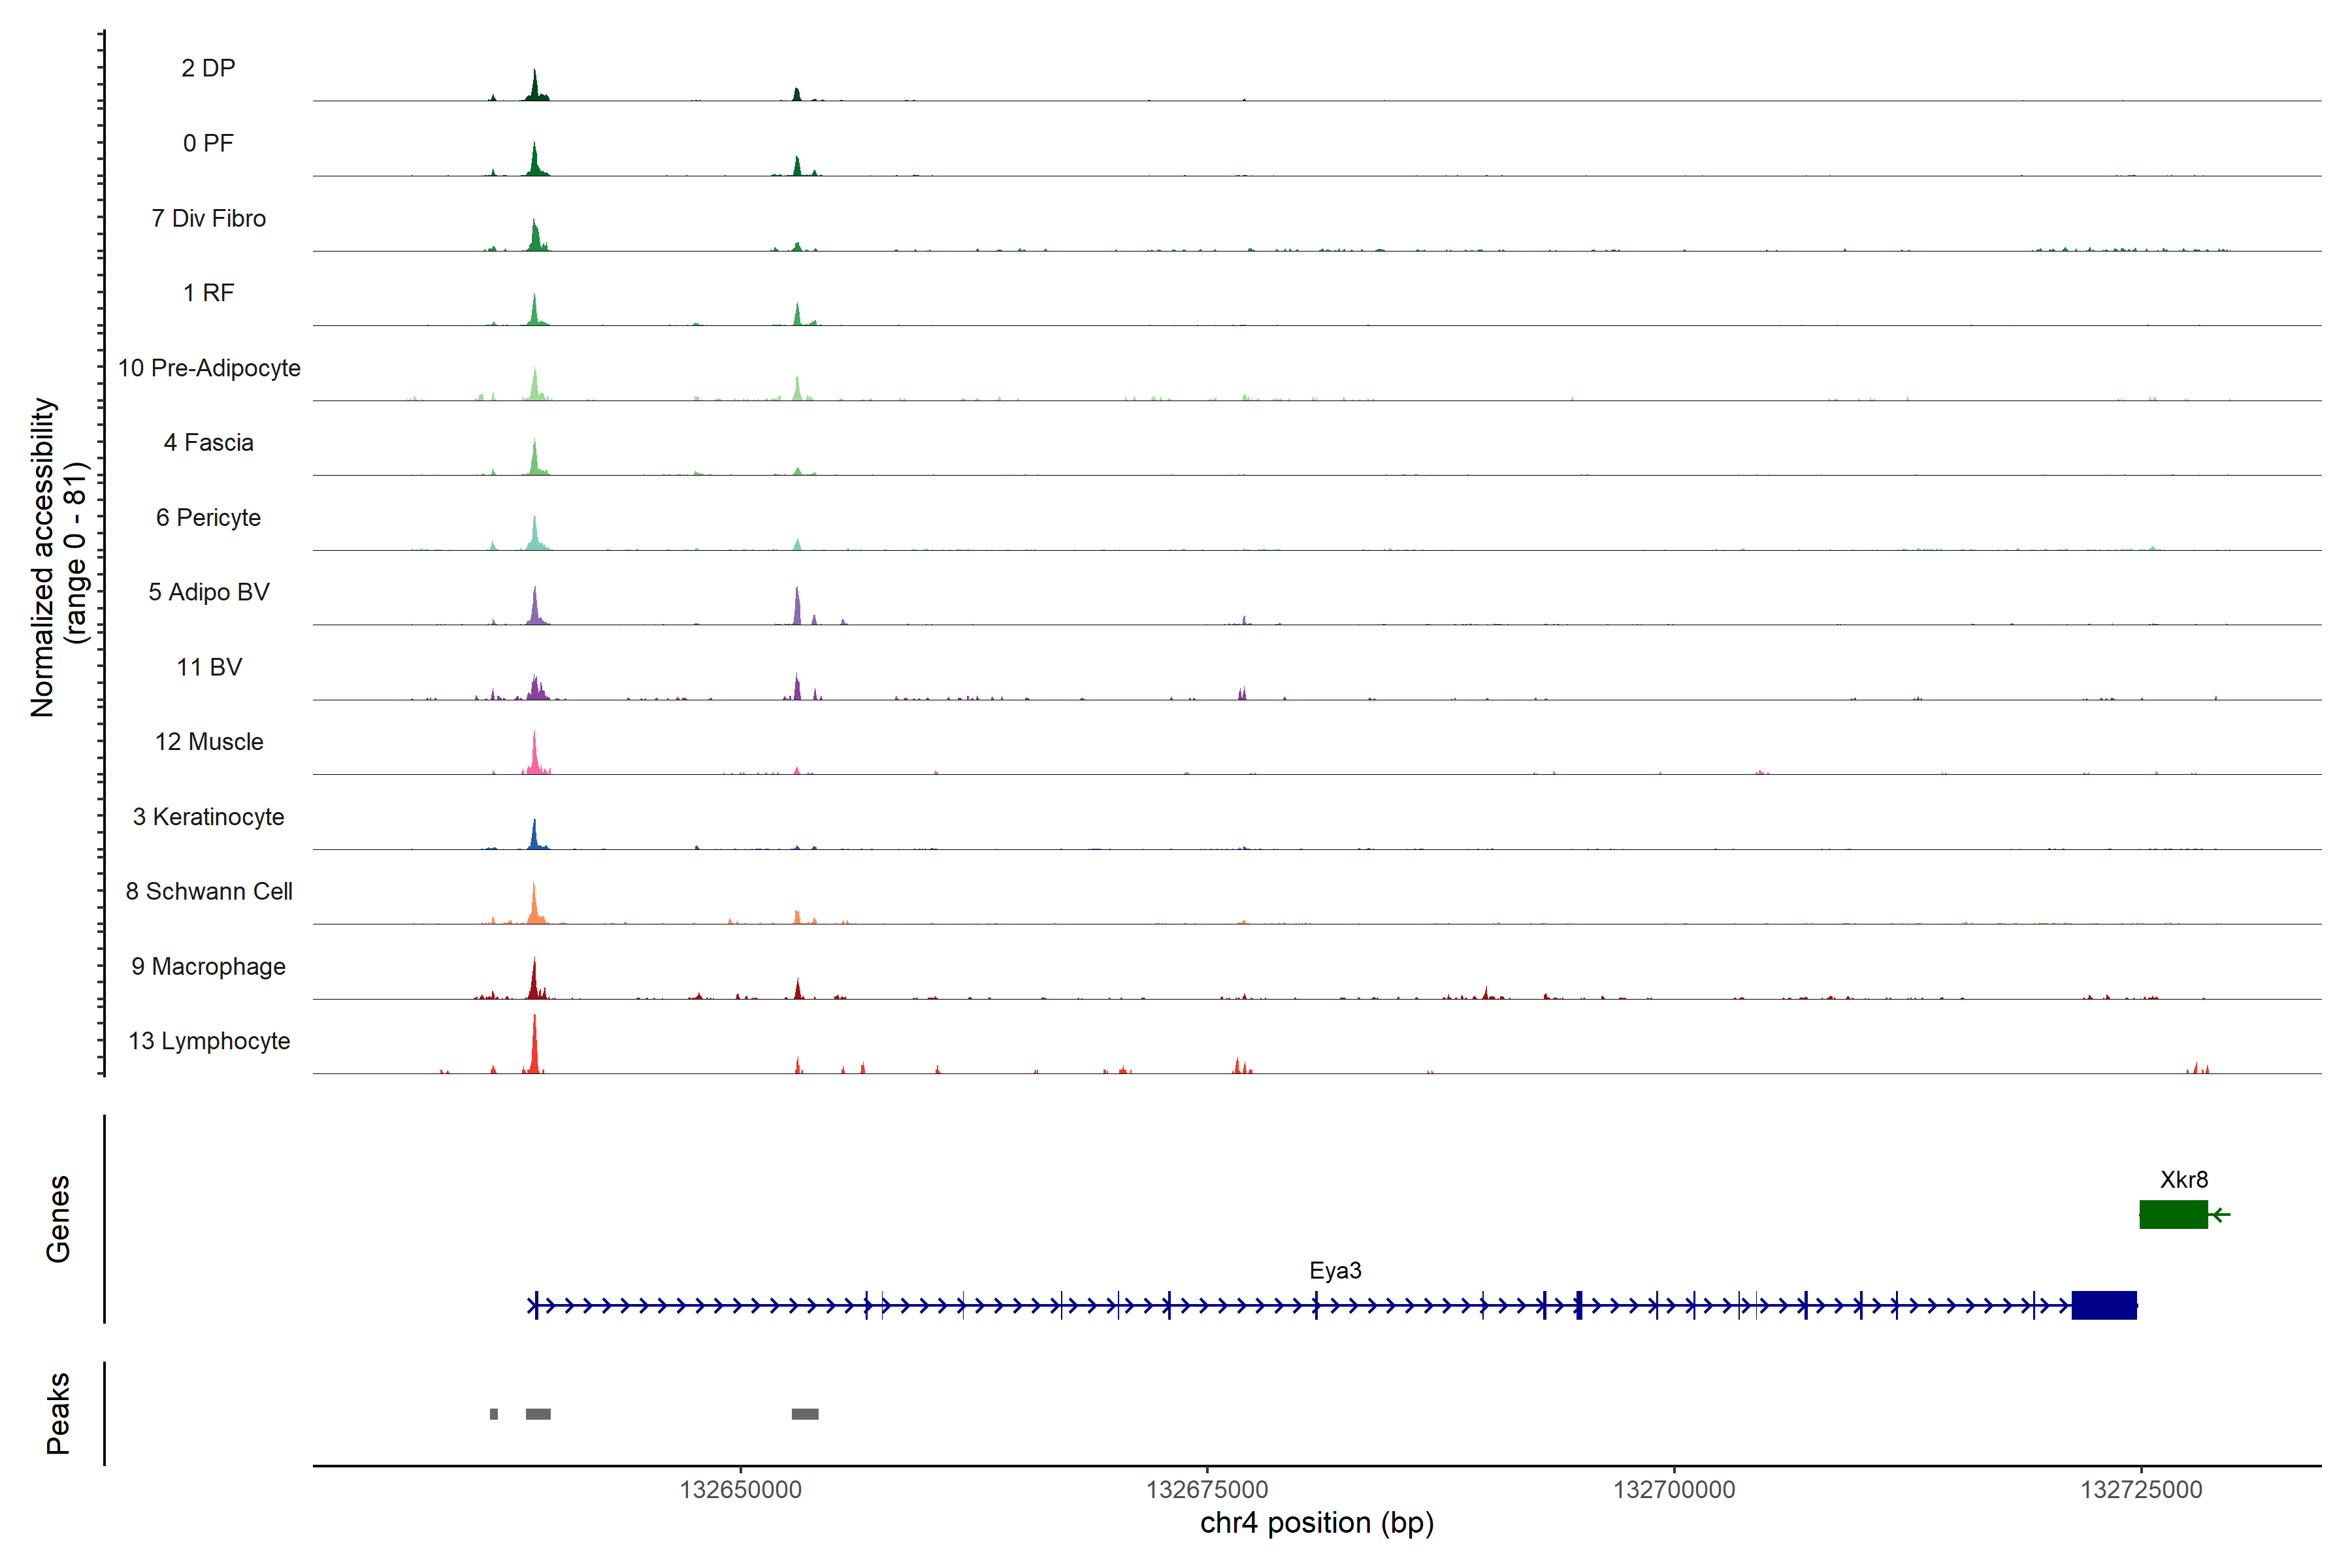The height and width of the screenshot is (1568, 2352).
Task: Click the Xkr8 direction arrow
Action: [x=2220, y=1214]
